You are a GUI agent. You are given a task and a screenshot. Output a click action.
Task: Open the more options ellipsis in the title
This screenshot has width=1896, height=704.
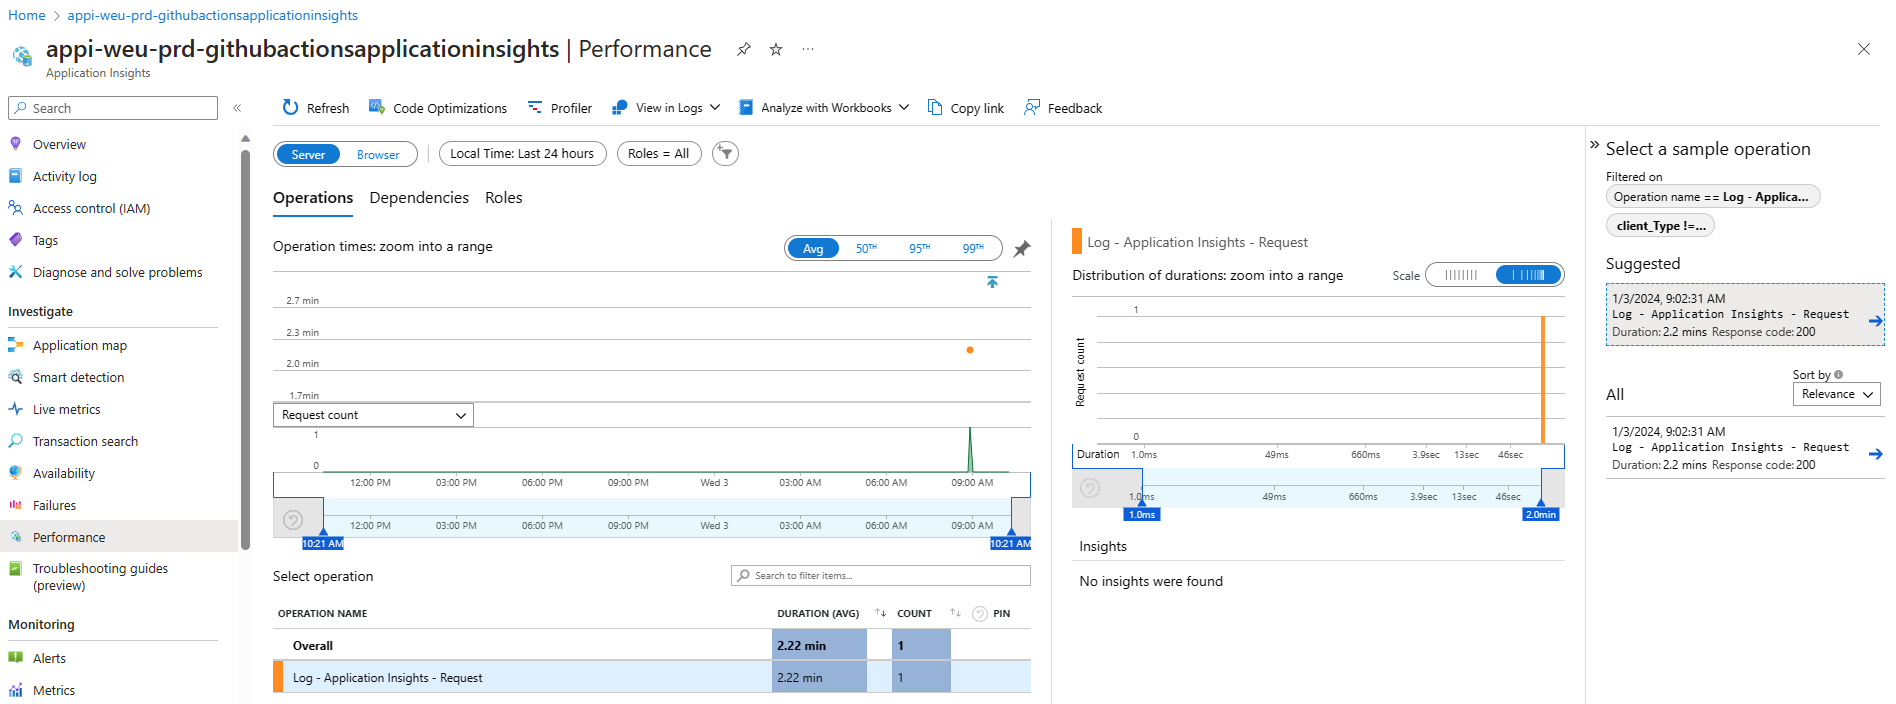808,49
